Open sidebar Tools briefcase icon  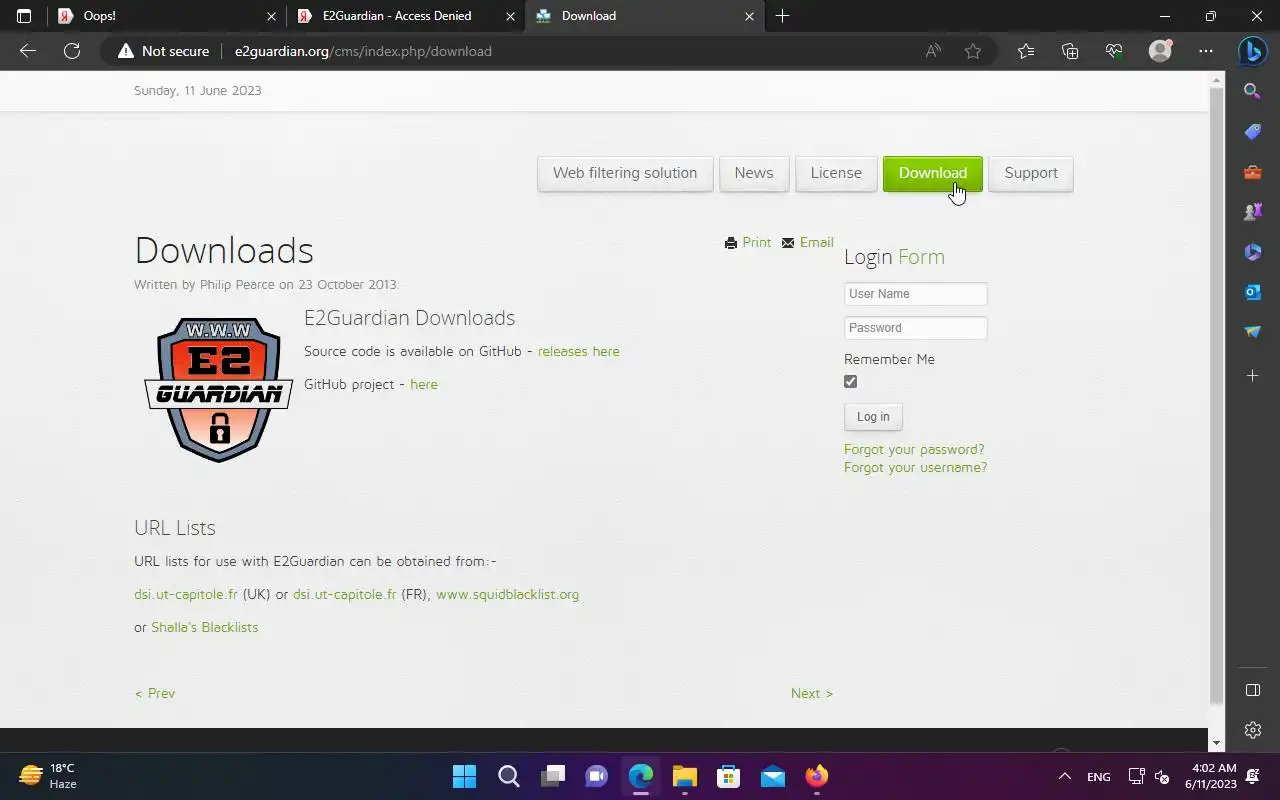1252,172
